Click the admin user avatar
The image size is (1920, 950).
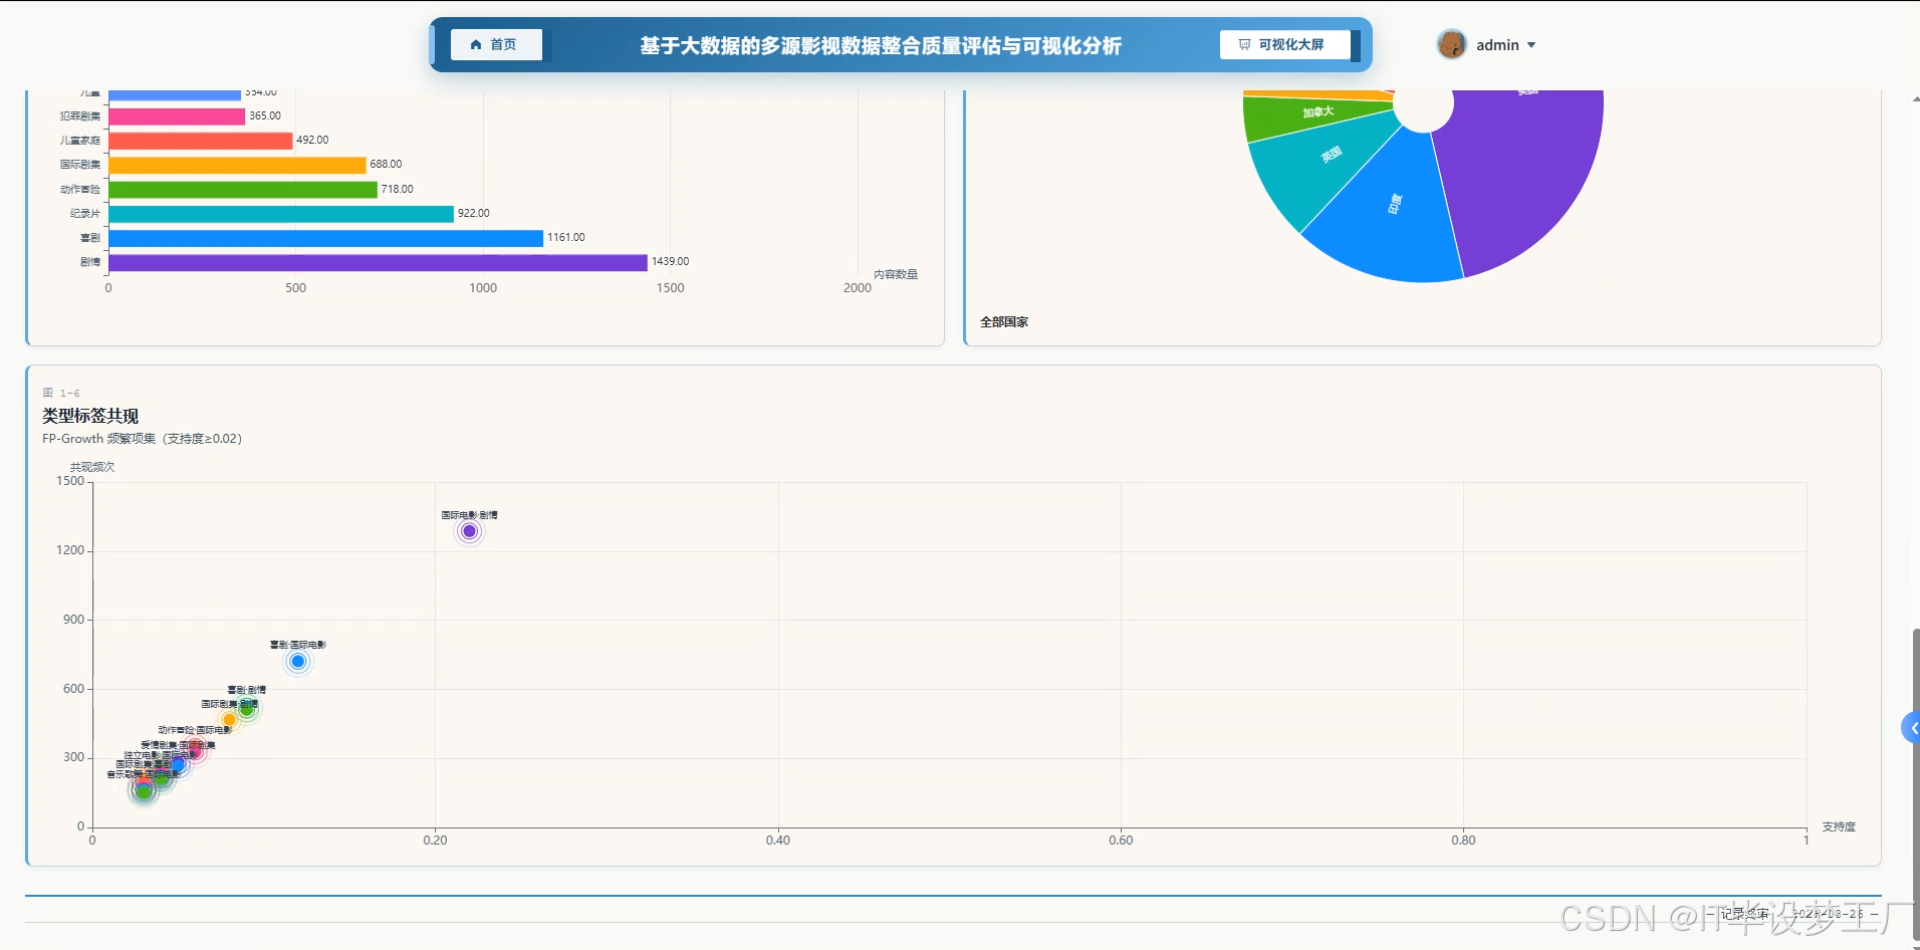coord(1451,44)
